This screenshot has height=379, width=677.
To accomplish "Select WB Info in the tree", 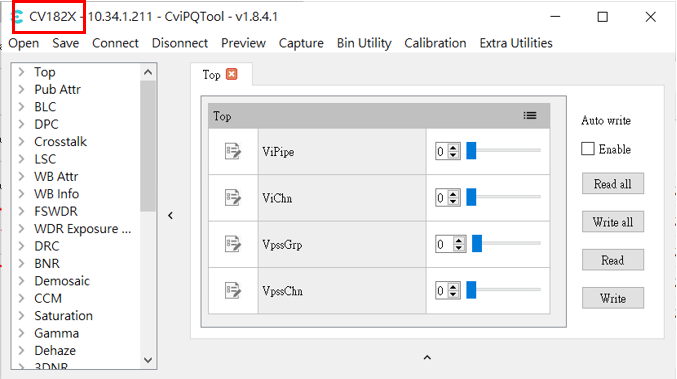I will click(x=57, y=194).
